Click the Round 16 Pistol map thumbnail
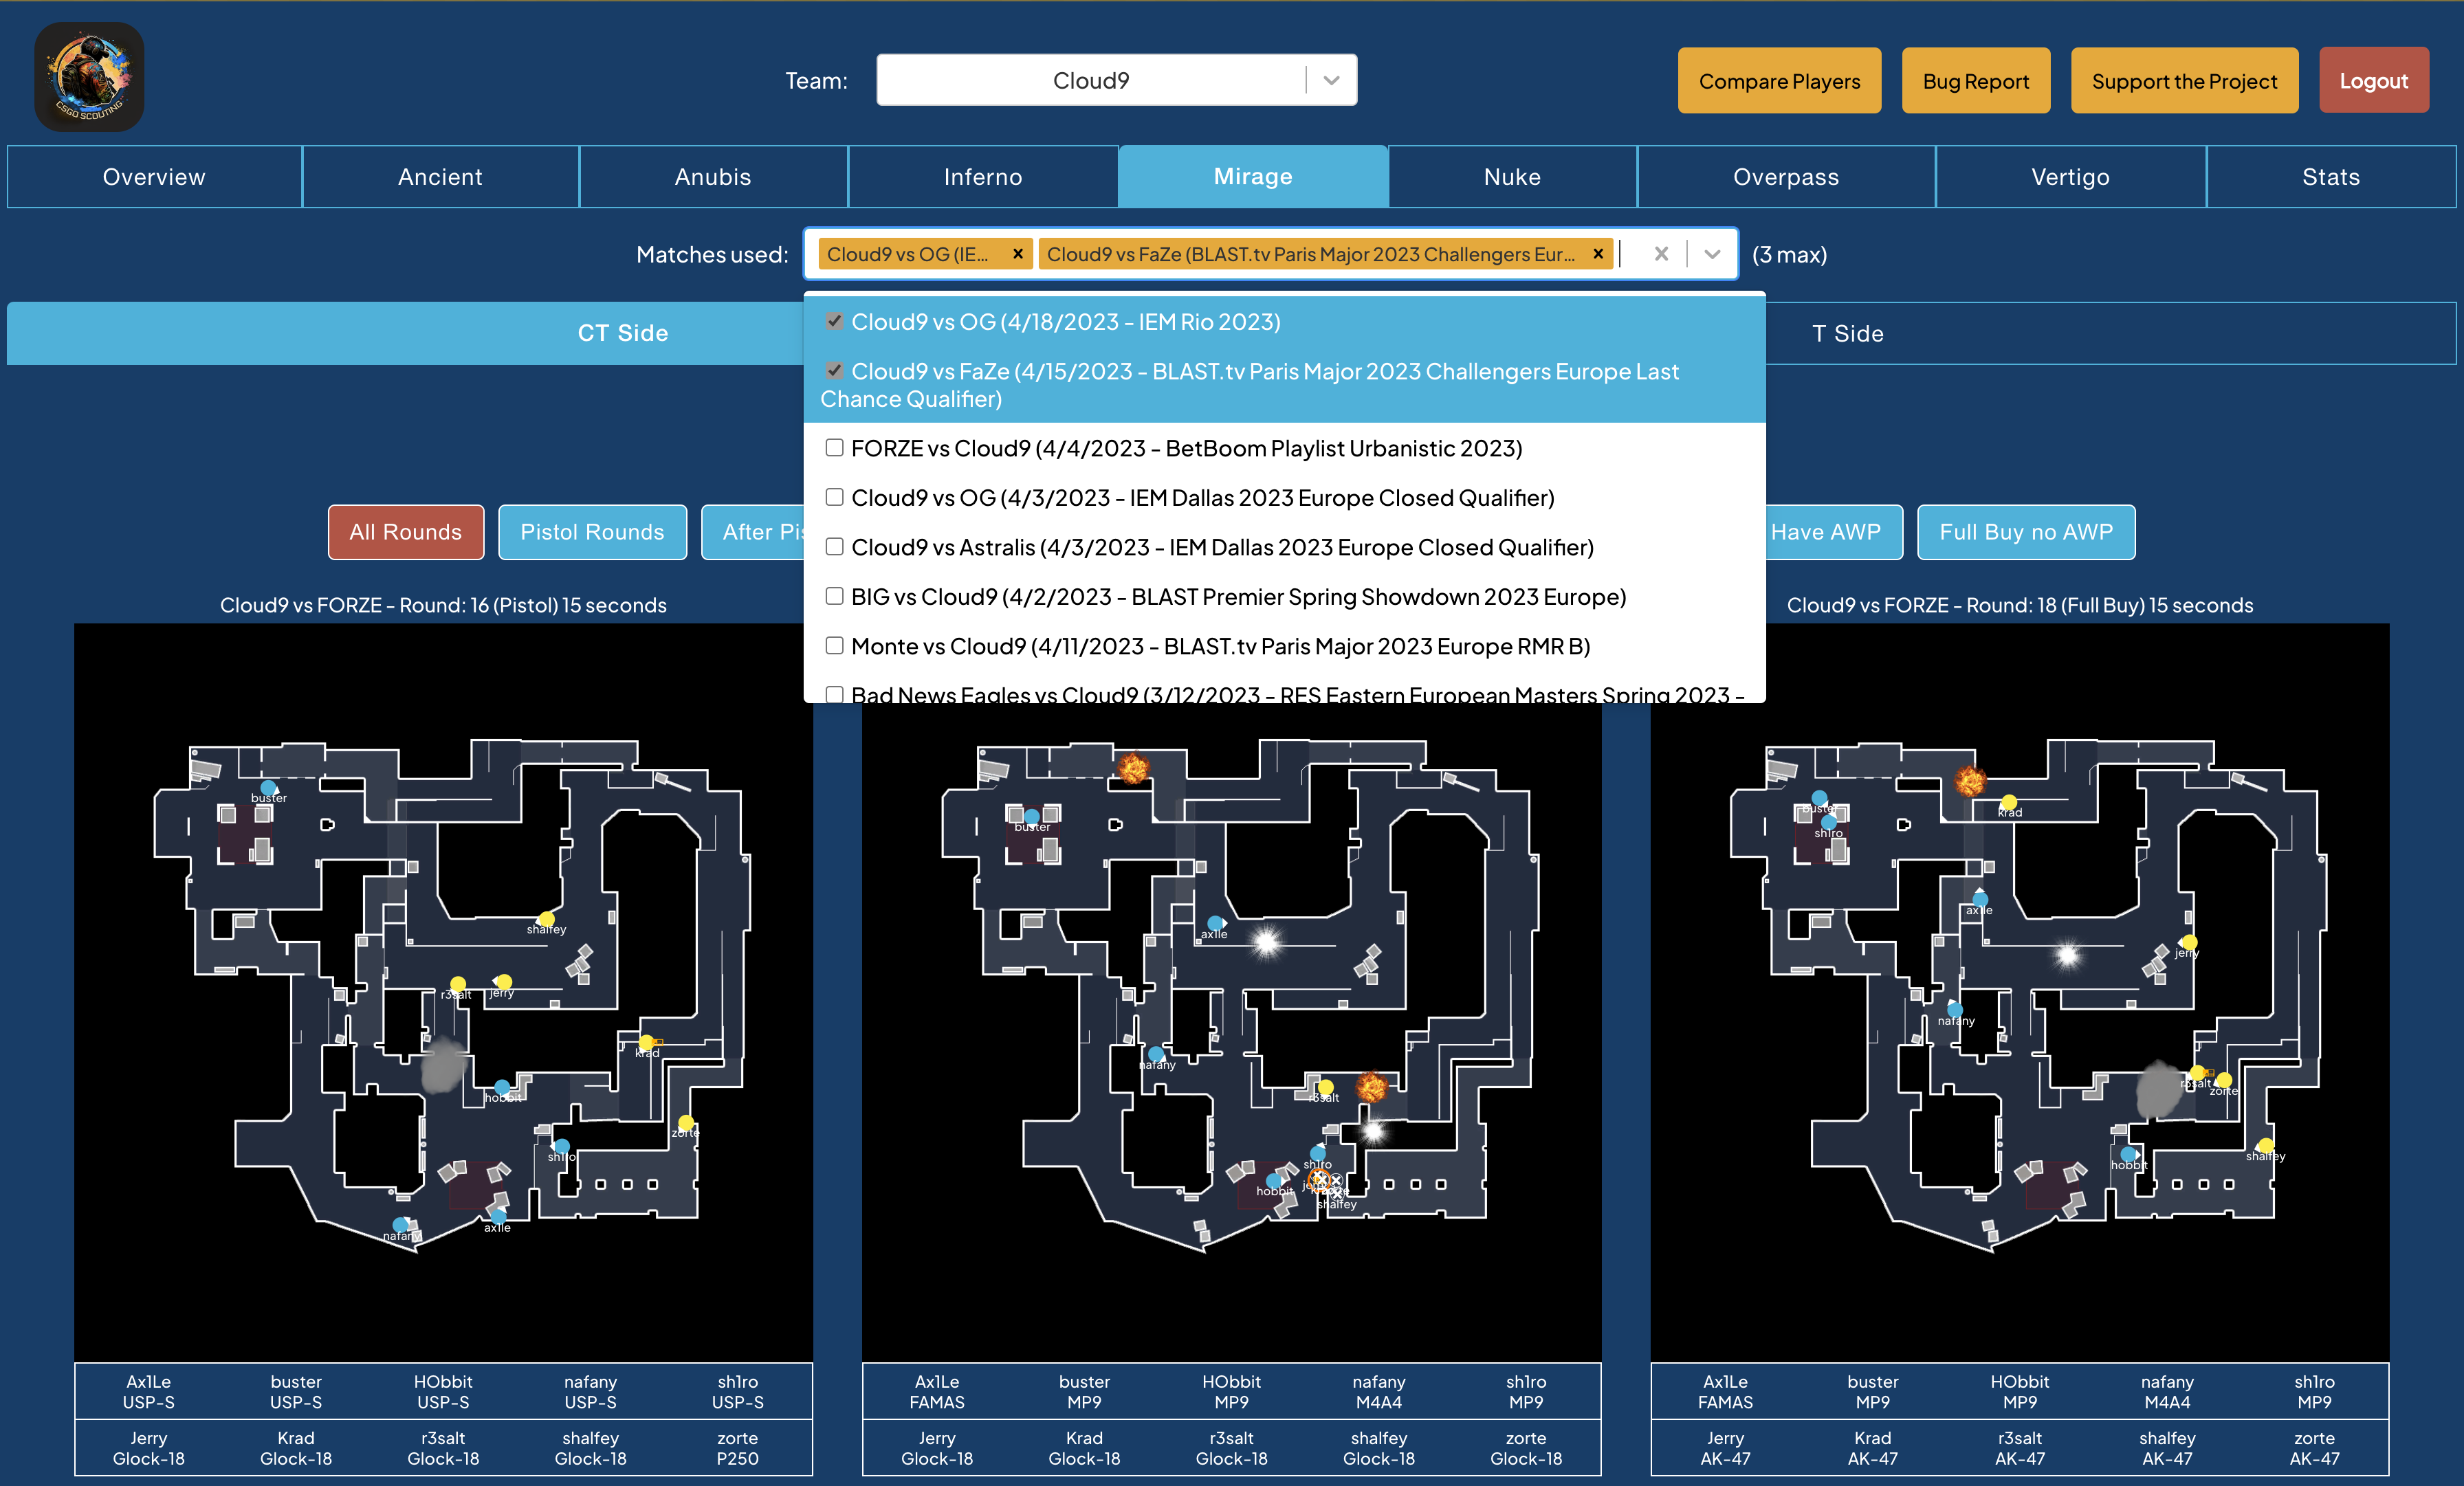This screenshot has width=2464, height=1486. pyautogui.click(x=443, y=992)
